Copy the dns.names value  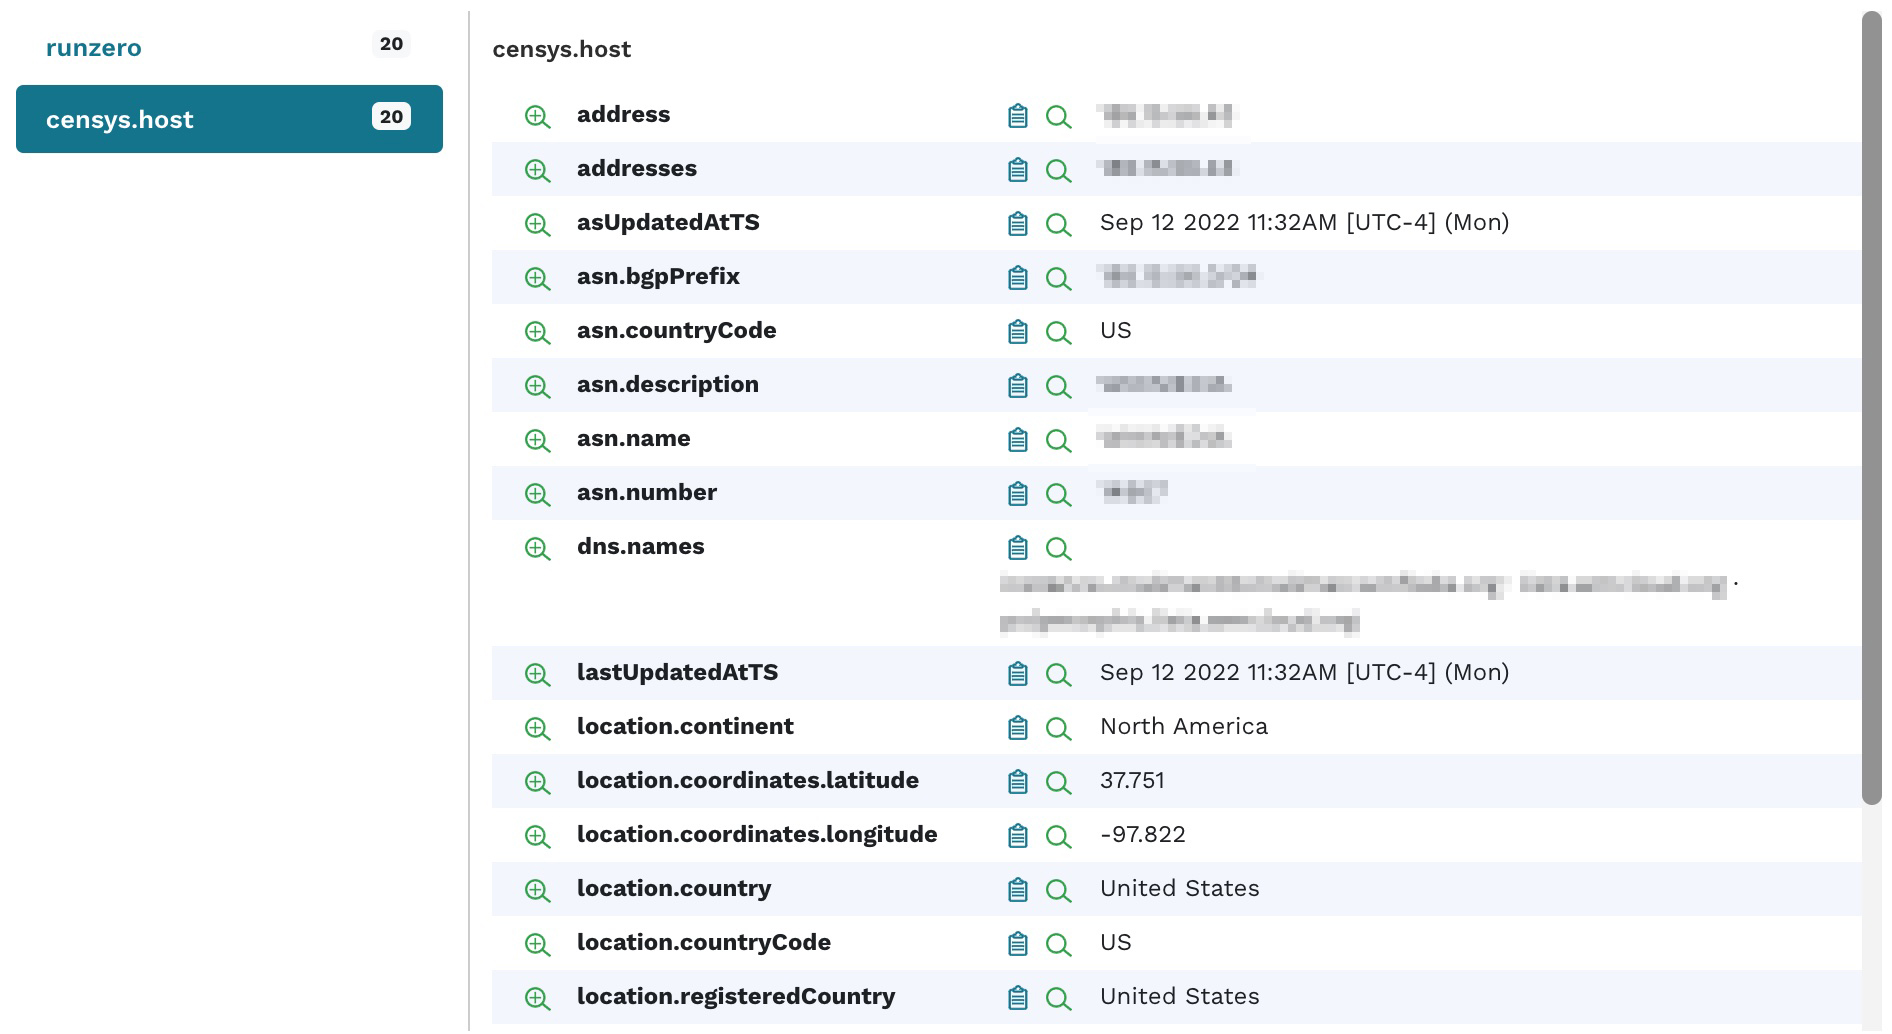coord(1017,548)
